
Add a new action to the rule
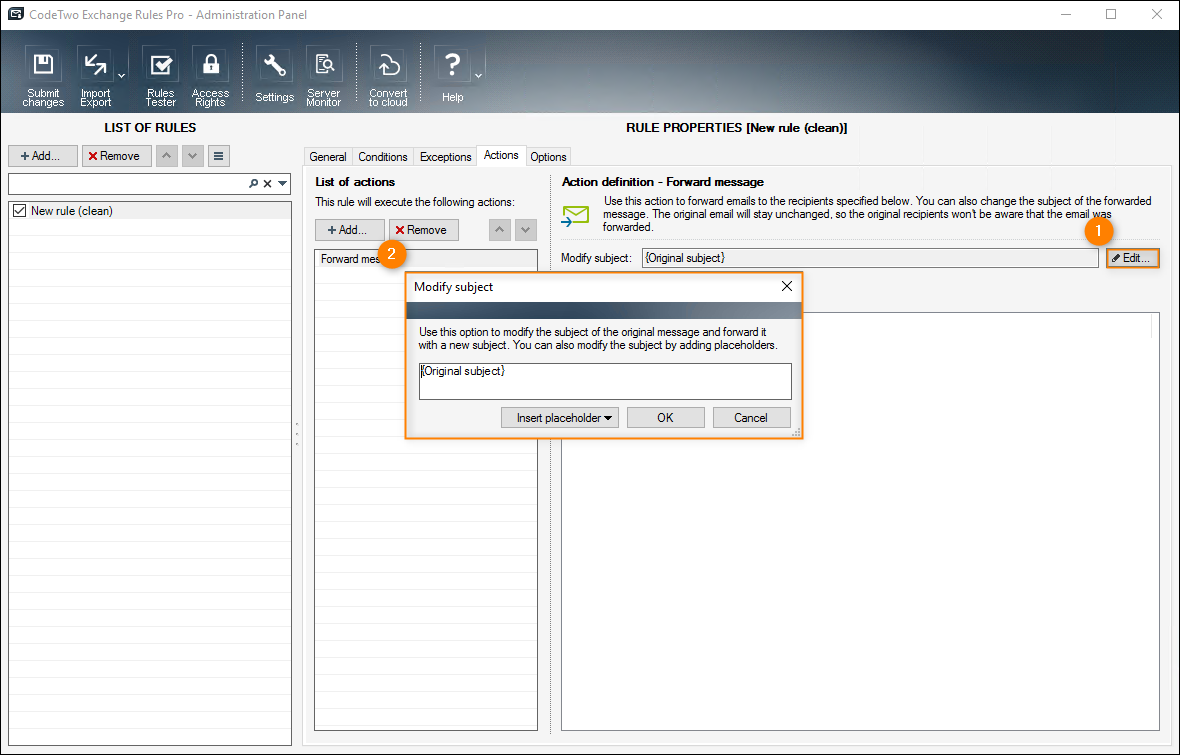(x=350, y=230)
